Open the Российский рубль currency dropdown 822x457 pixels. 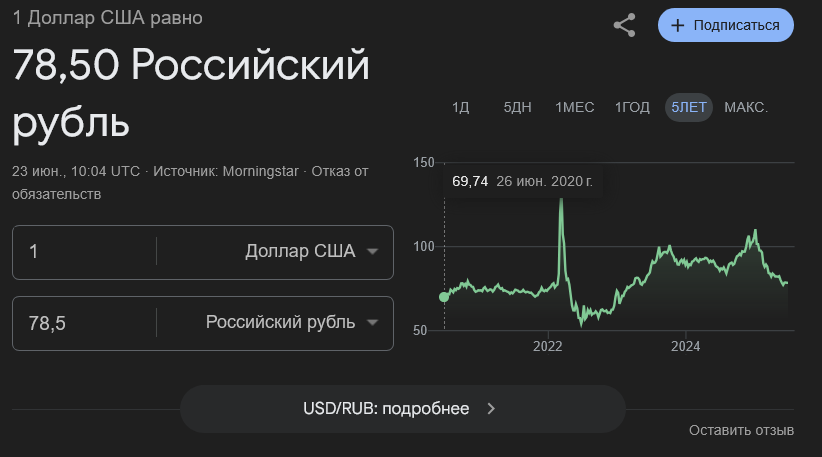(x=291, y=322)
